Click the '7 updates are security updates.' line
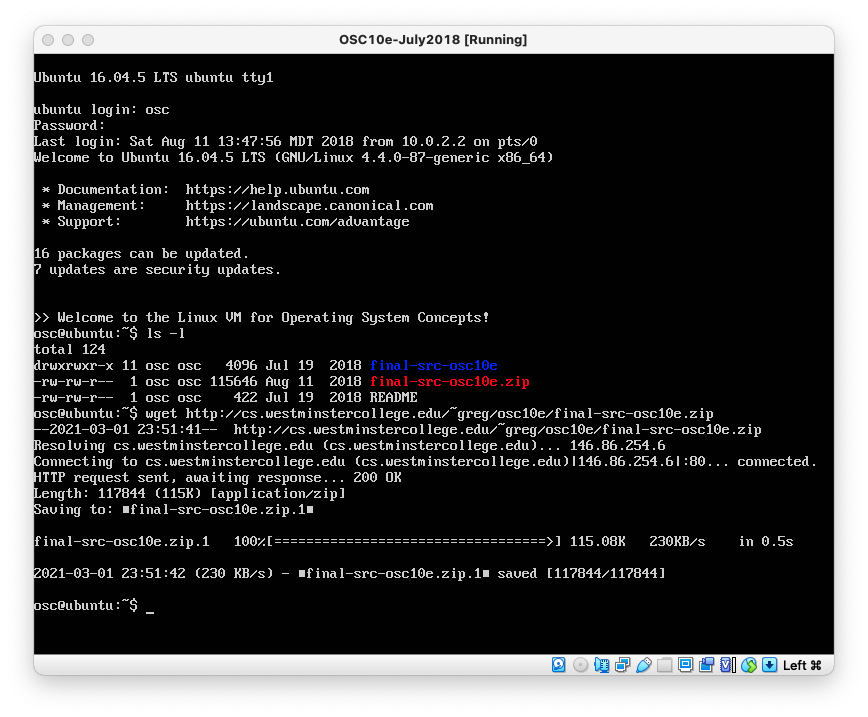This screenshot has width=868, height=717. pos(157,270)
